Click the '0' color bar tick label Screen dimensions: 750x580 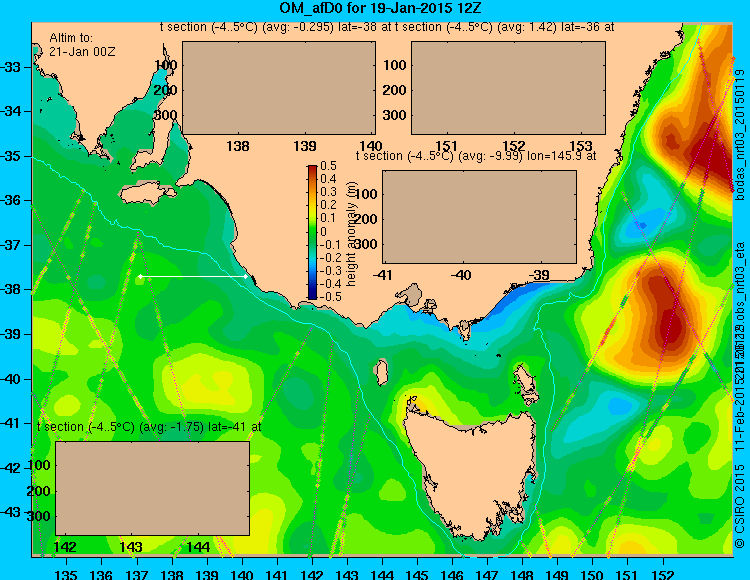tap(323, 232)
